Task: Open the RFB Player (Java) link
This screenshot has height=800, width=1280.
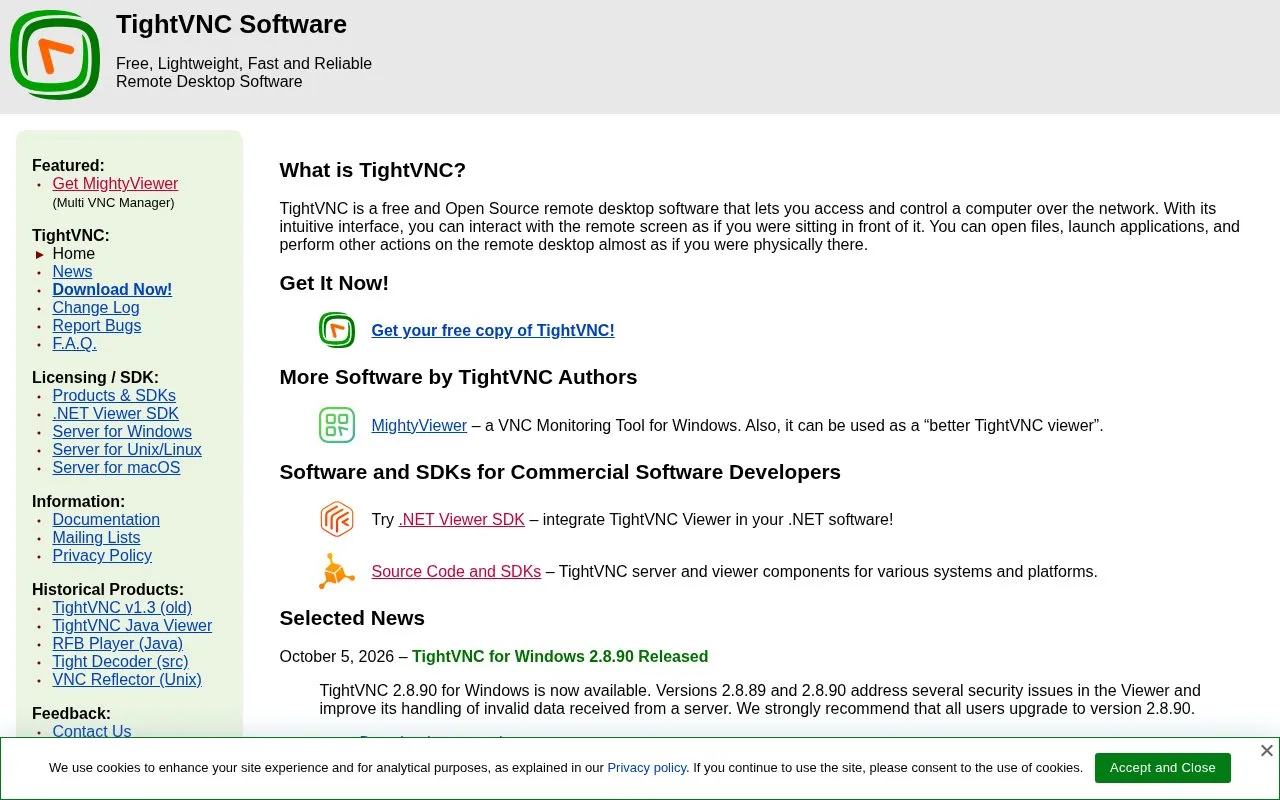Action: (x=118, y=644)
